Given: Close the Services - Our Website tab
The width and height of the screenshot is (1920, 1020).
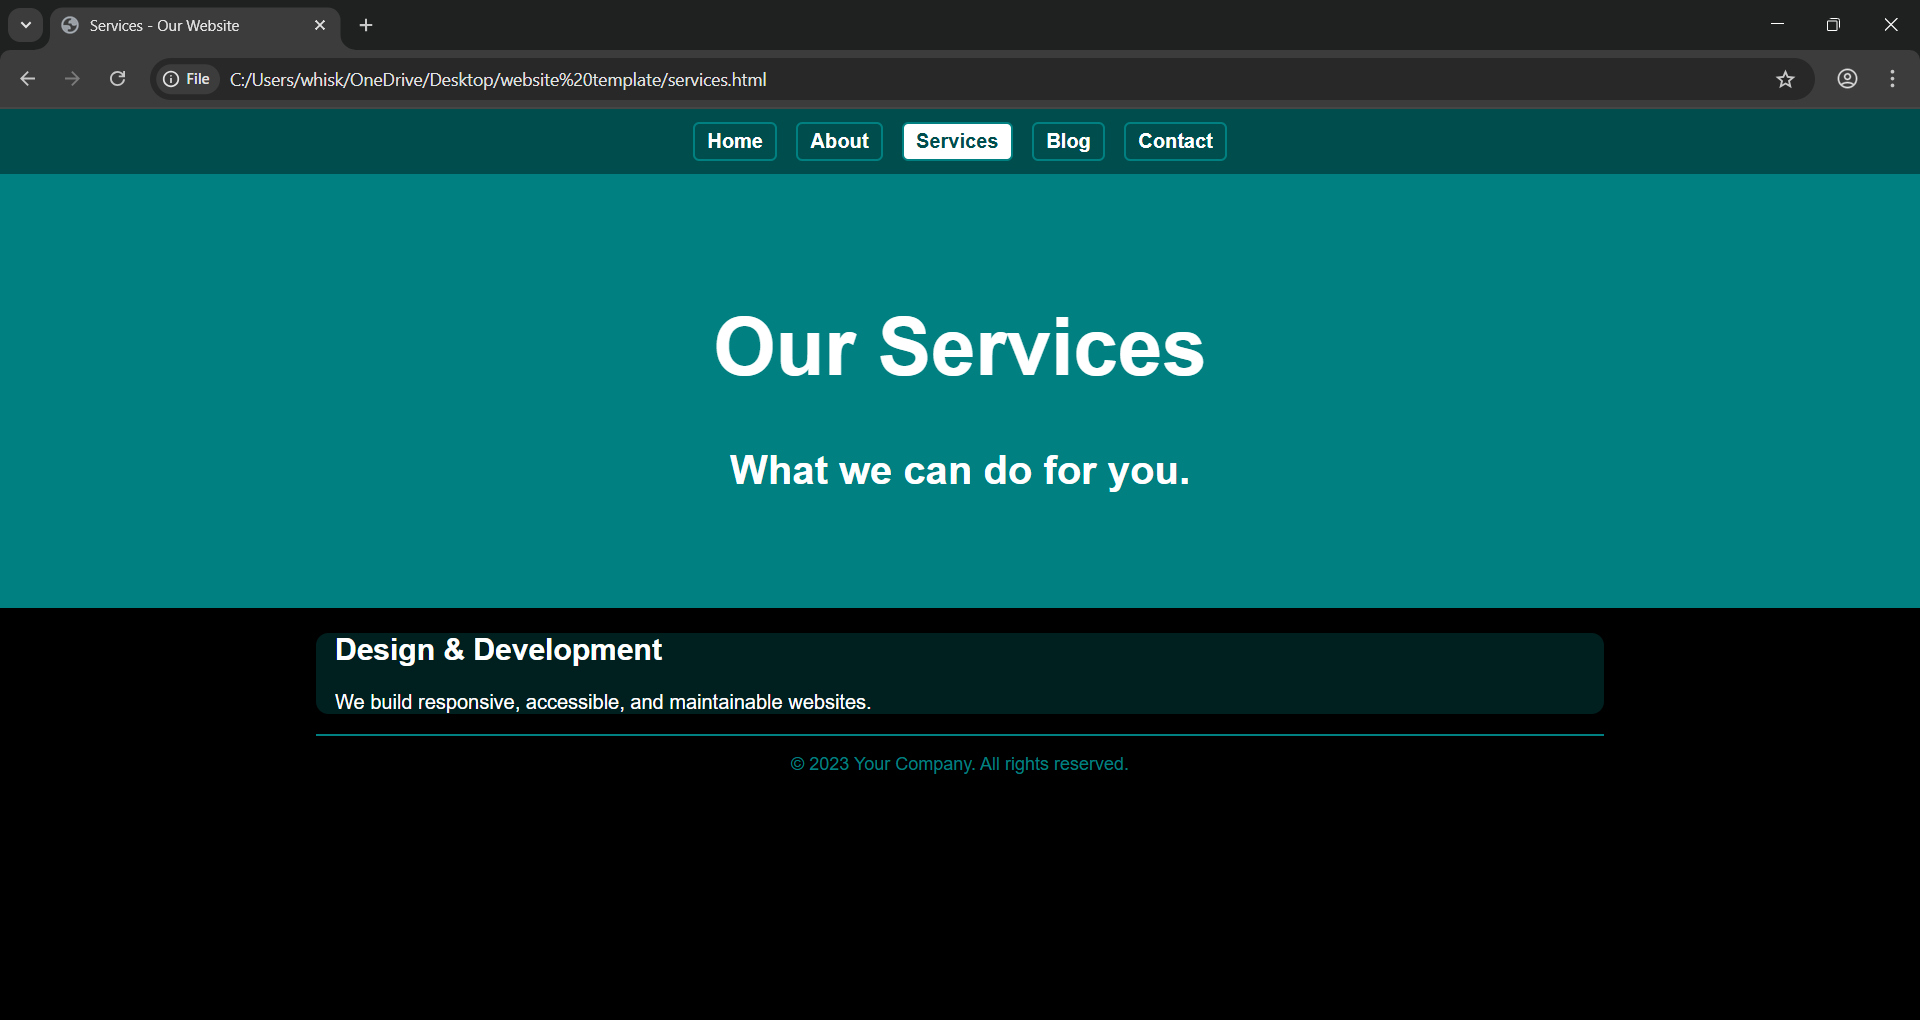Looking at the screenshot, I should click(320, 25).
